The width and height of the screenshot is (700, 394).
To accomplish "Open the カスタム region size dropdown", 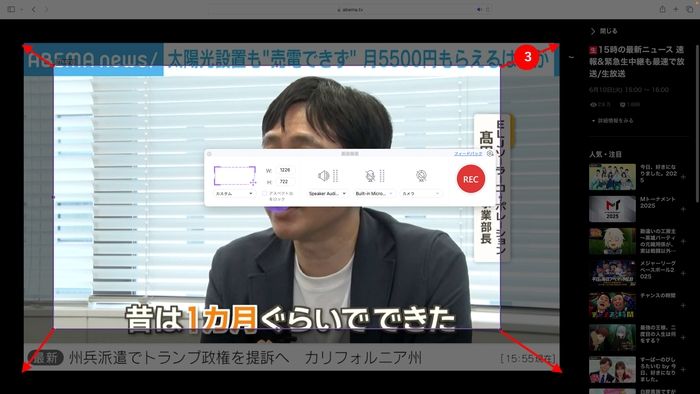I will 234,194.
